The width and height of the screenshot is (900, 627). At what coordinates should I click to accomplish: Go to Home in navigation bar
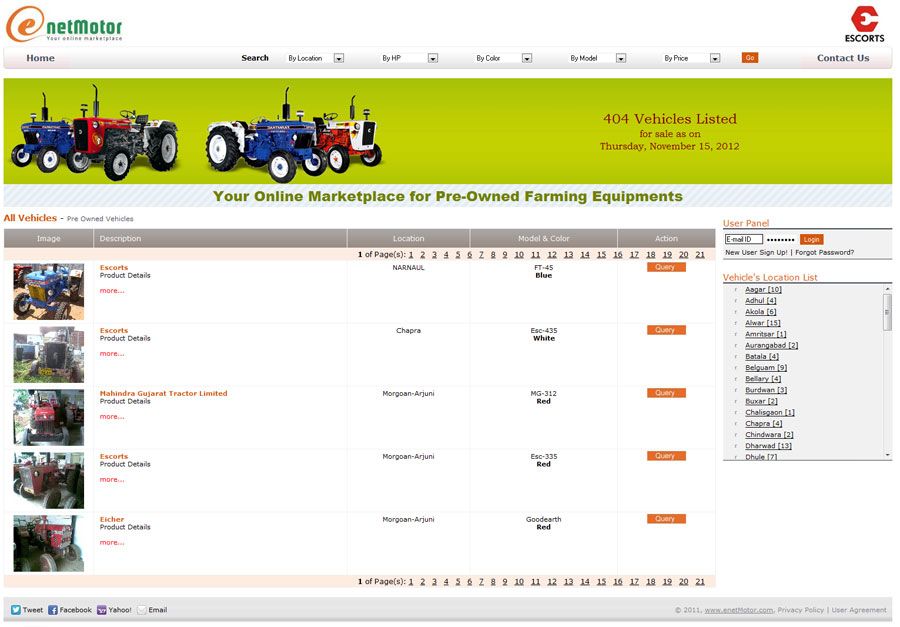(x=40, y=58)
